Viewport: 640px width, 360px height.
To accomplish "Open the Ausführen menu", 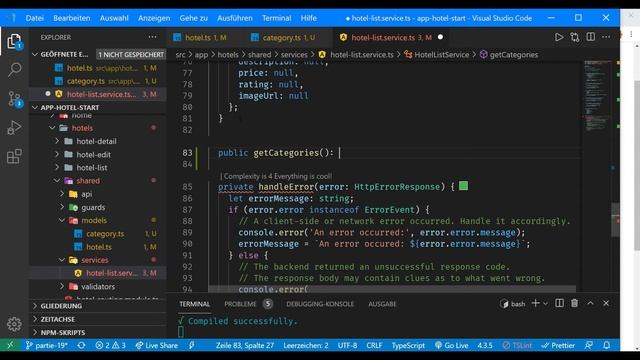I will (235, 18).
